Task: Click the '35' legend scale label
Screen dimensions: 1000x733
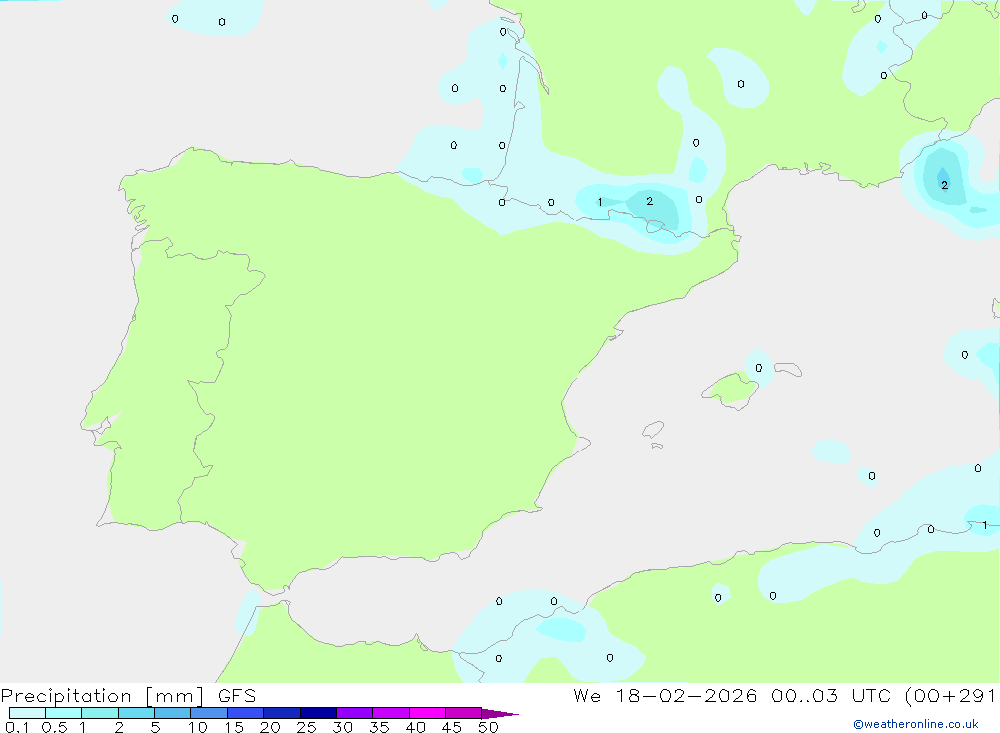Action: pyautogui.click(x=379, y=727)
